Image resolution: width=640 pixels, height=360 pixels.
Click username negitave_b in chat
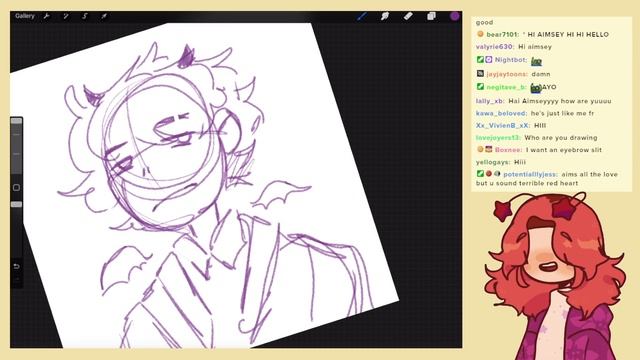(x=506, y=87)
